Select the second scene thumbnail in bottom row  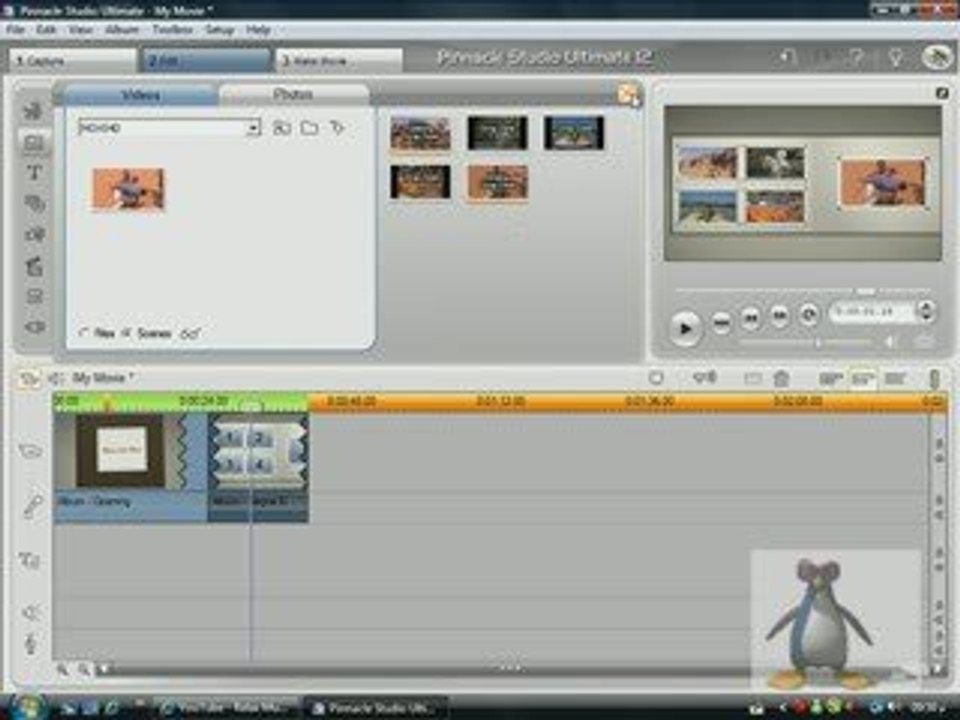point(497,182)
